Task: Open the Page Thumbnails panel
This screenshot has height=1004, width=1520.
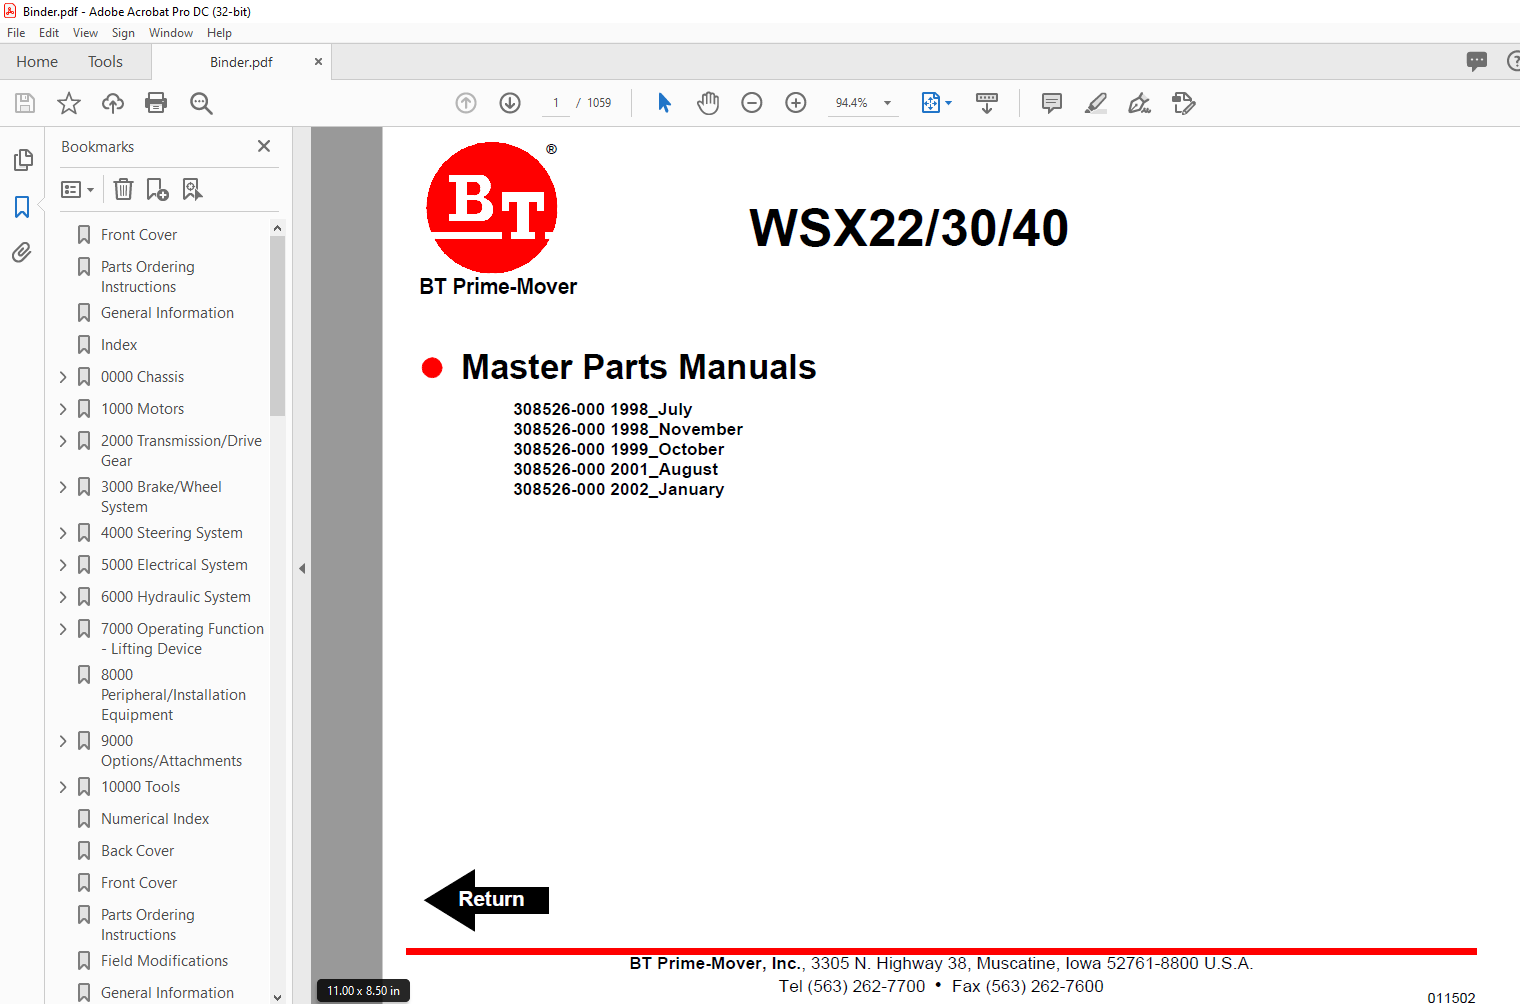Action: pos(23,160)
